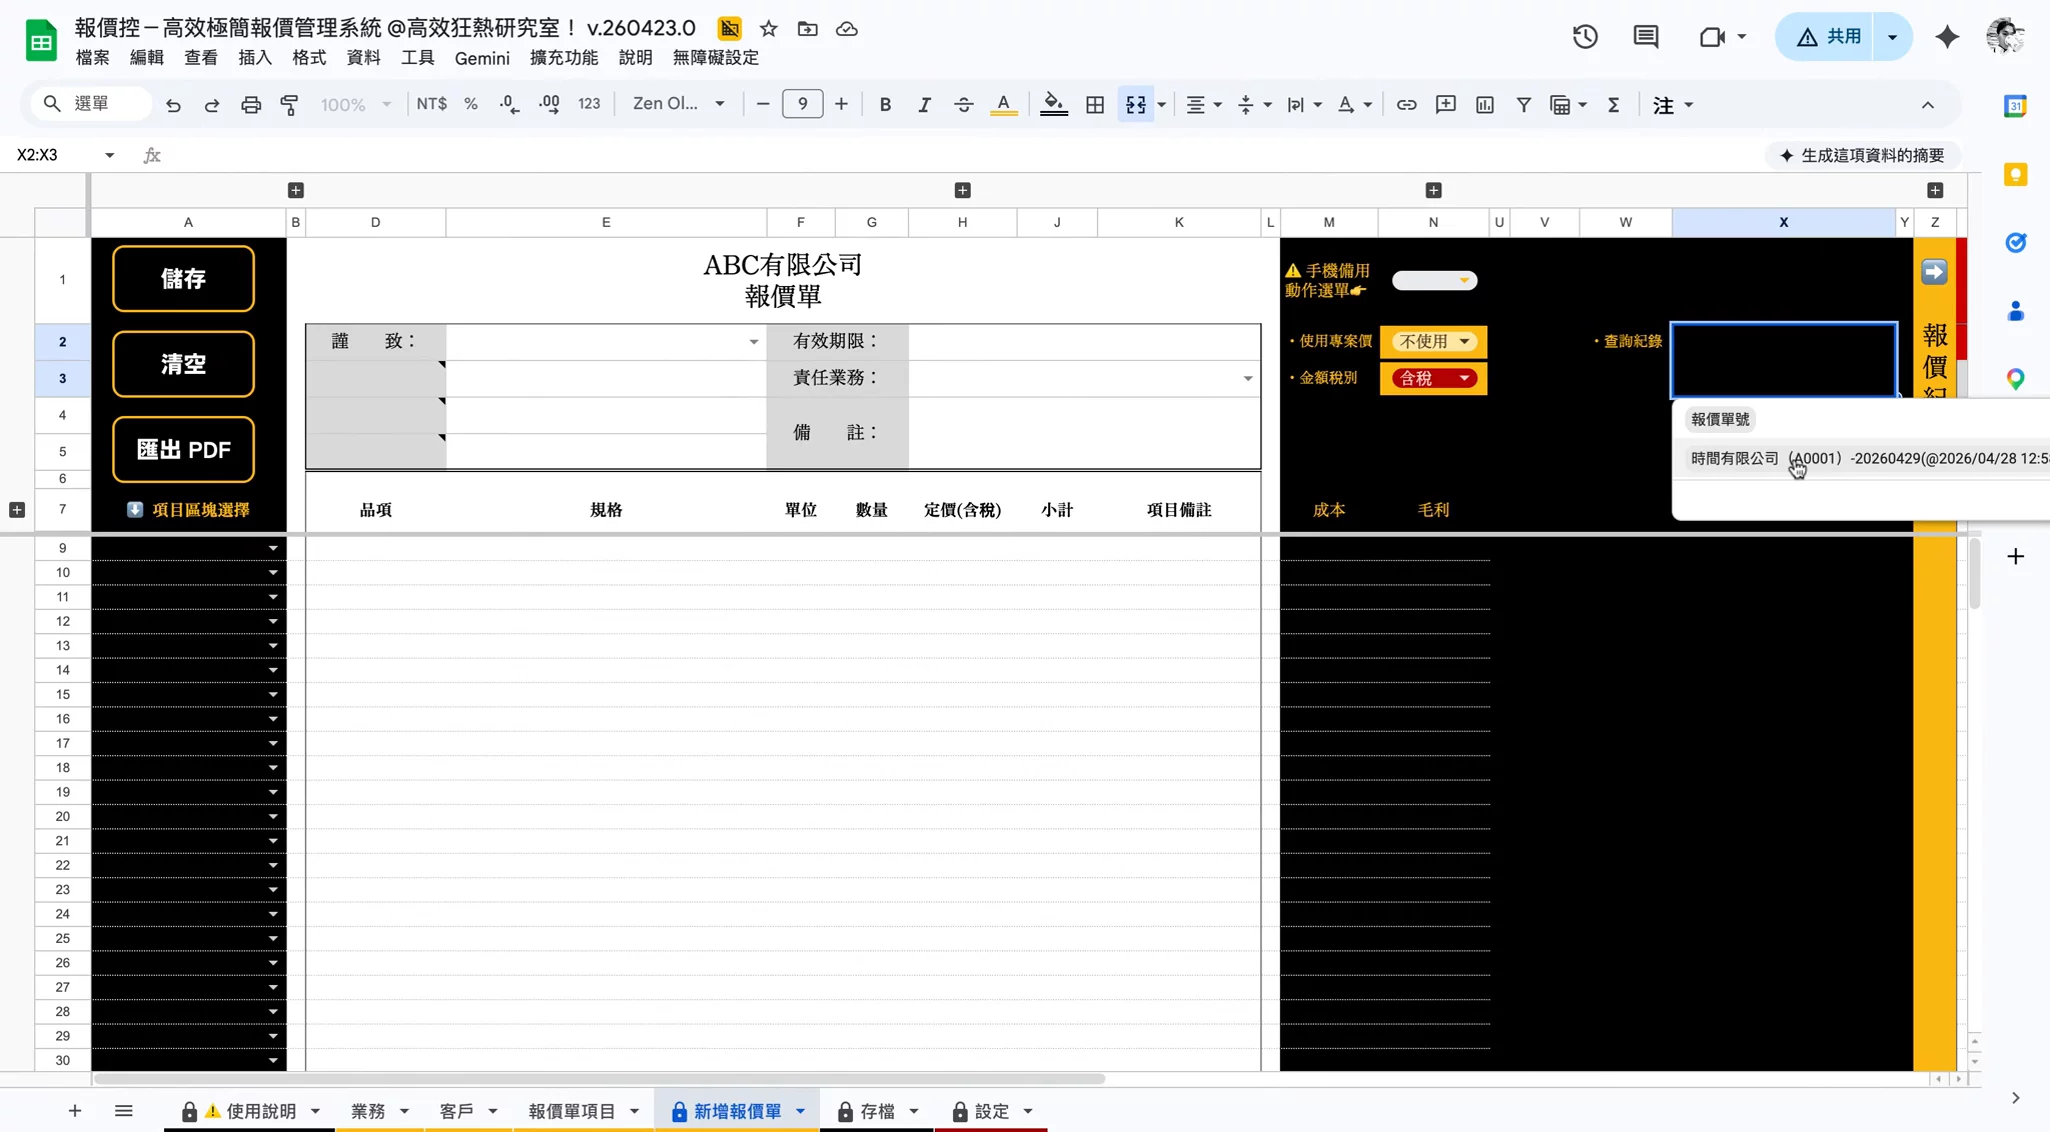Click the undo icon in the toolbar

173,105
